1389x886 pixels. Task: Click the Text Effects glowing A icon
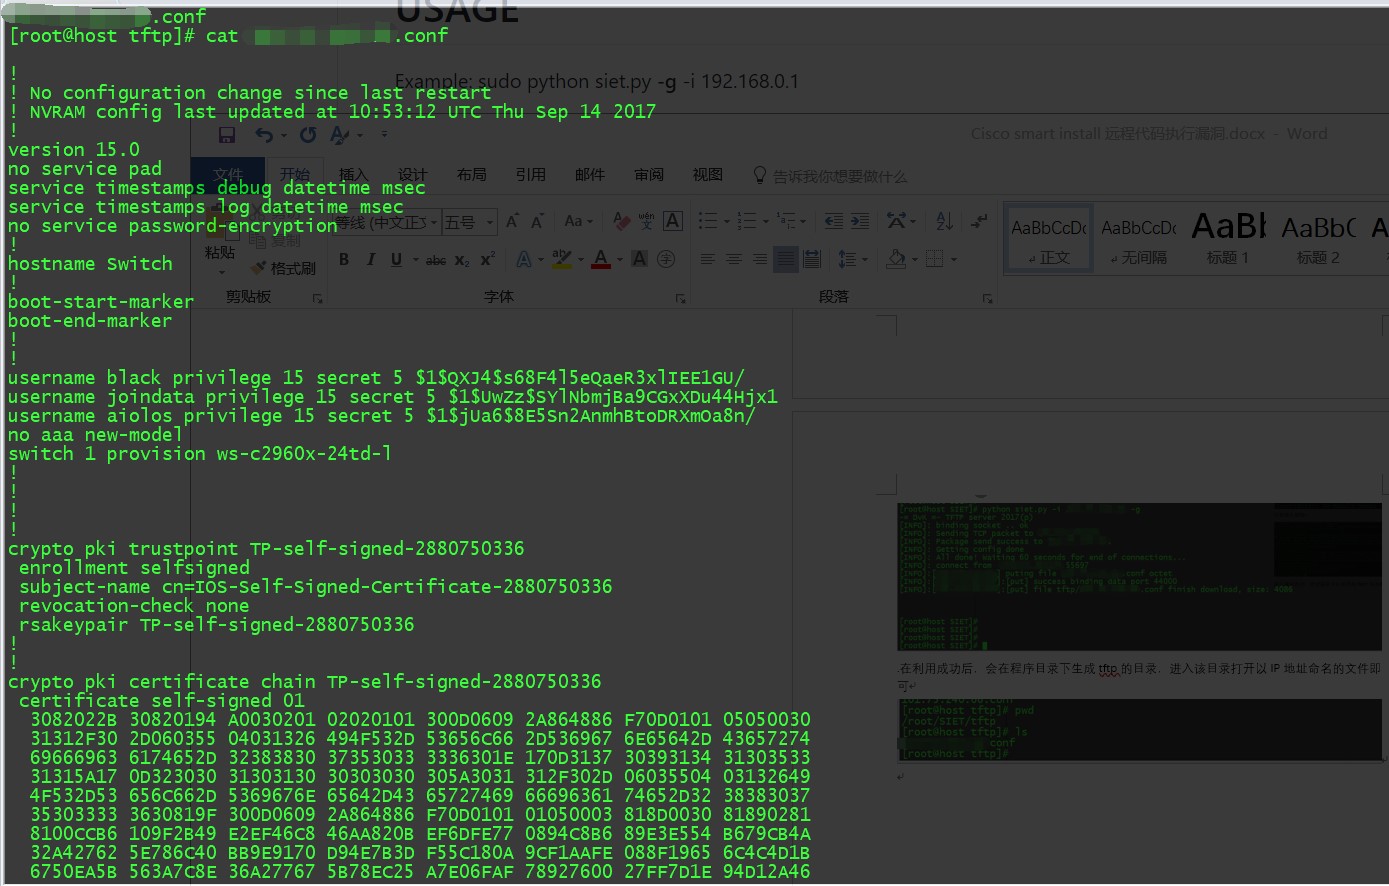[x=523, y=259]
